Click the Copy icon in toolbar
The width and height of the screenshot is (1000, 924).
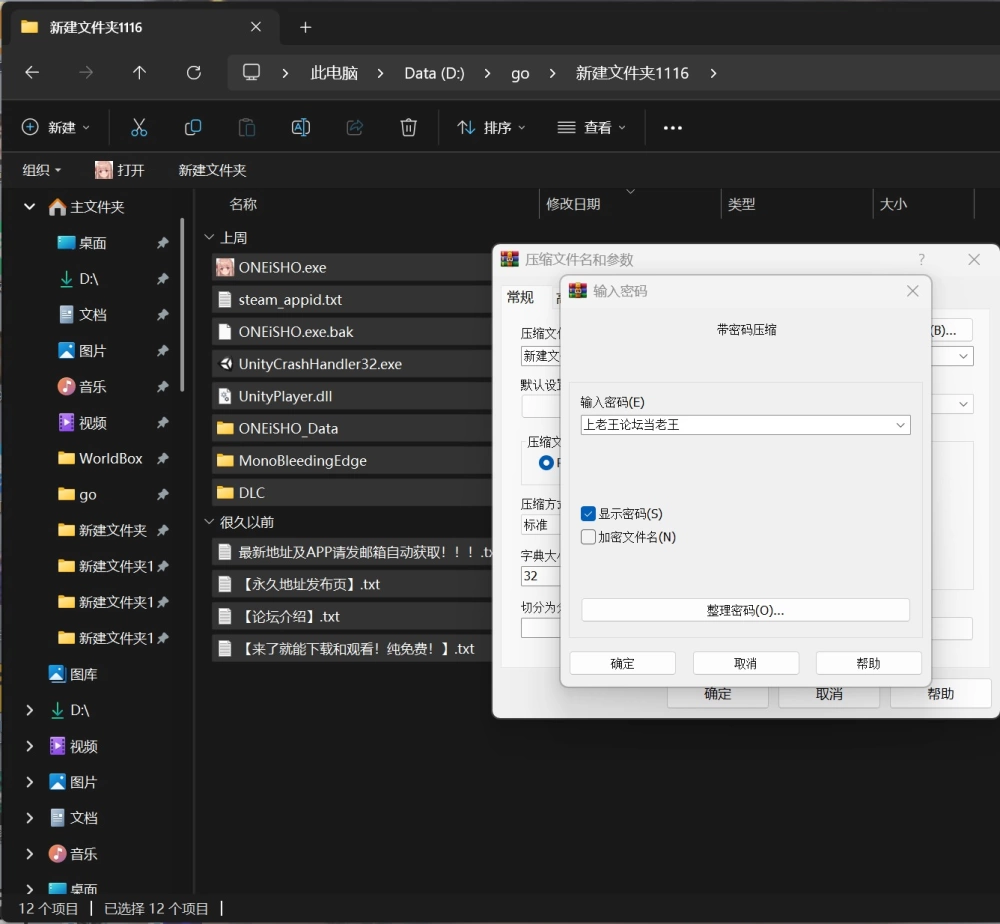193,128
